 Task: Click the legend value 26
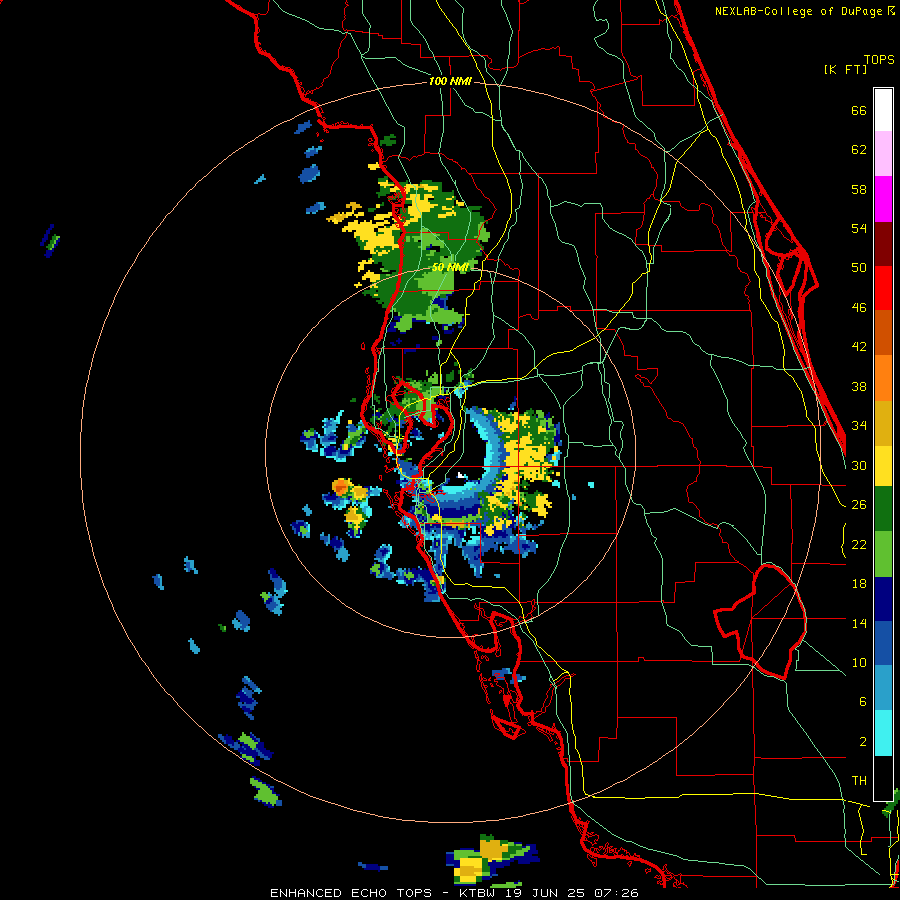tap(859, 505)
